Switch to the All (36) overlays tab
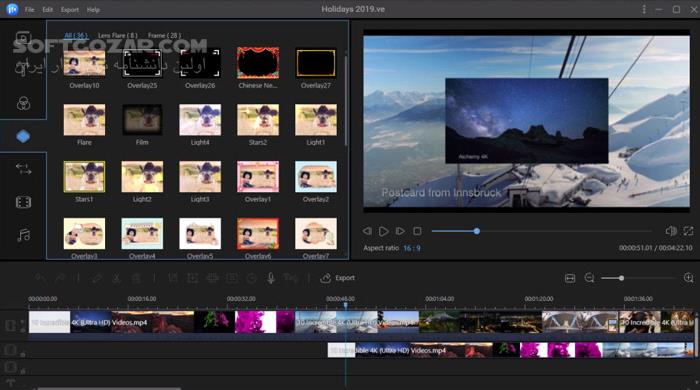 (x=75, y=35)
